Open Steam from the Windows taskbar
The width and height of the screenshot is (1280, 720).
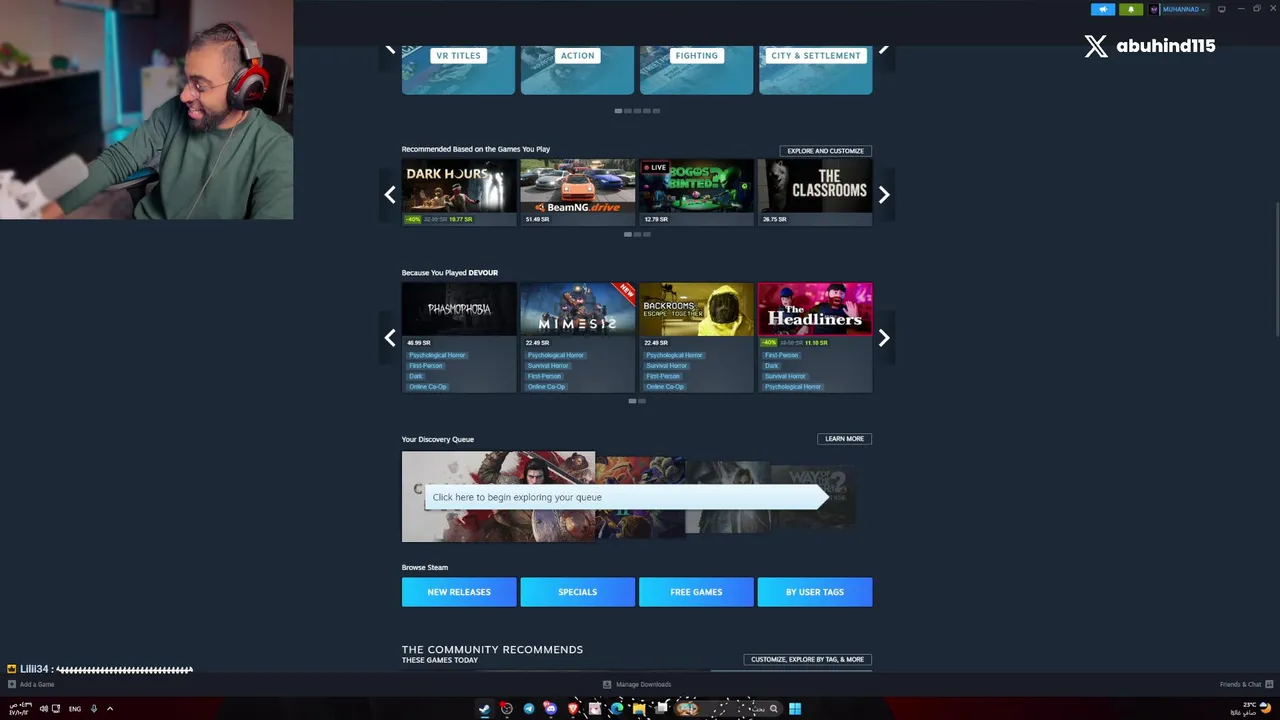[484, 708]
